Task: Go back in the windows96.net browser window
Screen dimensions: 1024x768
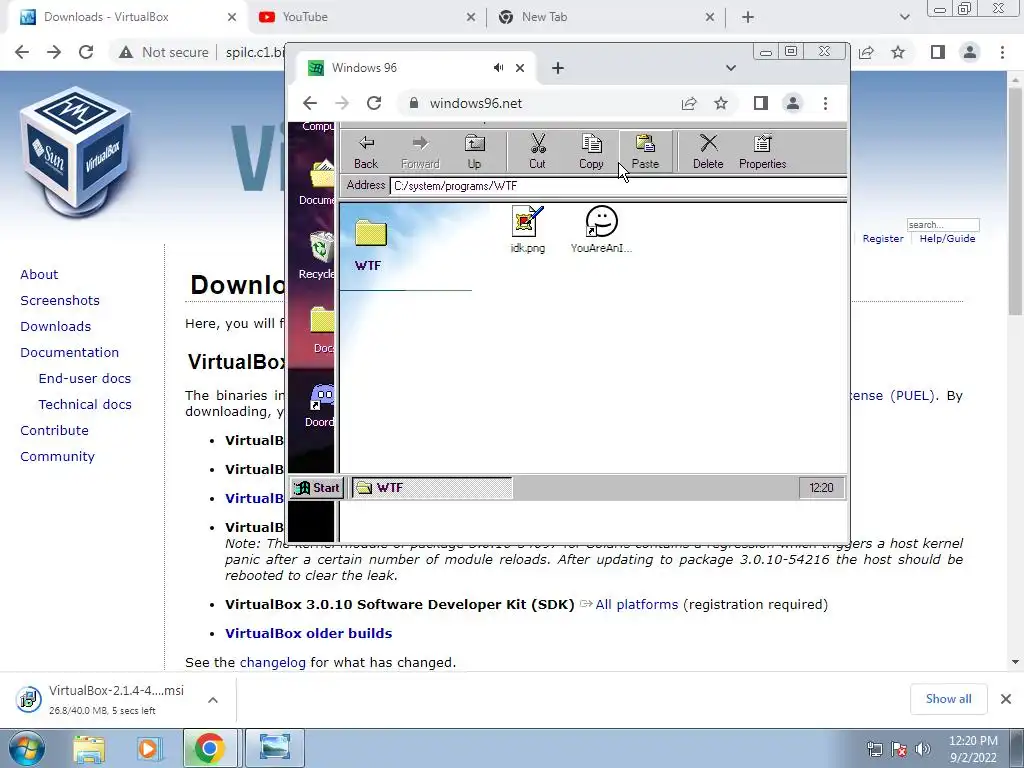Action: pyautogui.click(x=310, y=103)
